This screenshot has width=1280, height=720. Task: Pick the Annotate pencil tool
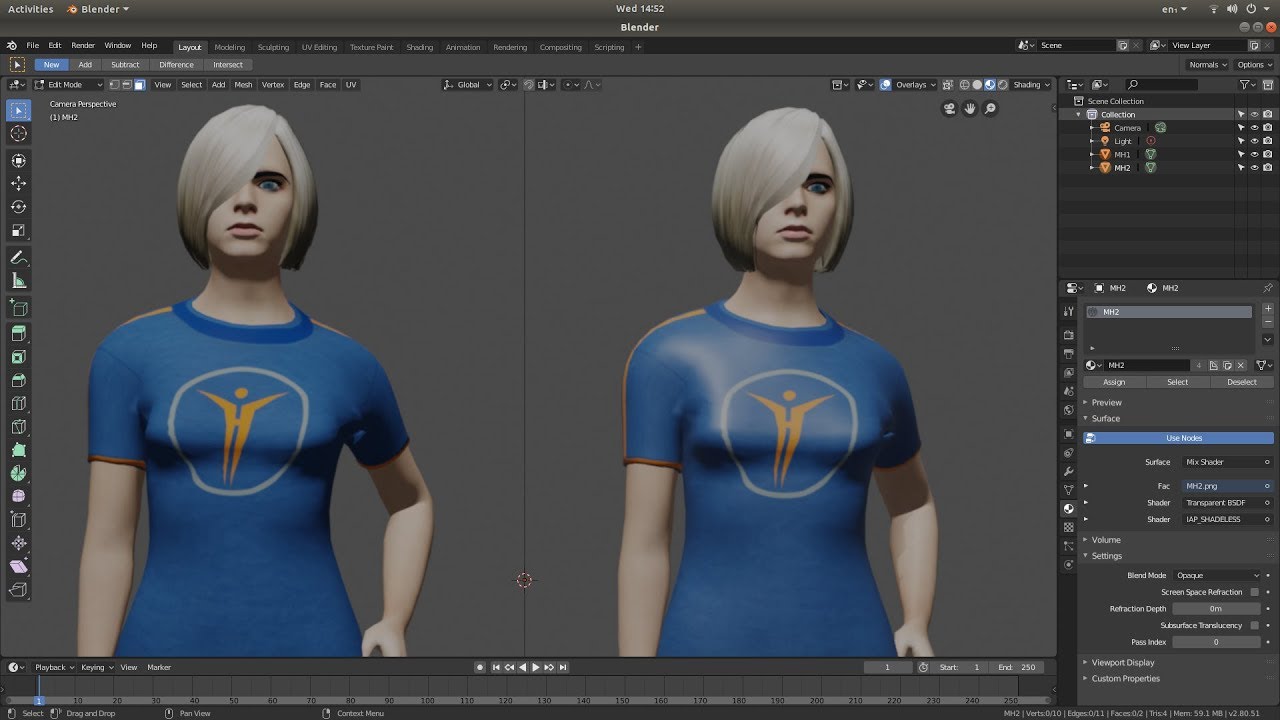pyautogui.click(x=19, y=258)
